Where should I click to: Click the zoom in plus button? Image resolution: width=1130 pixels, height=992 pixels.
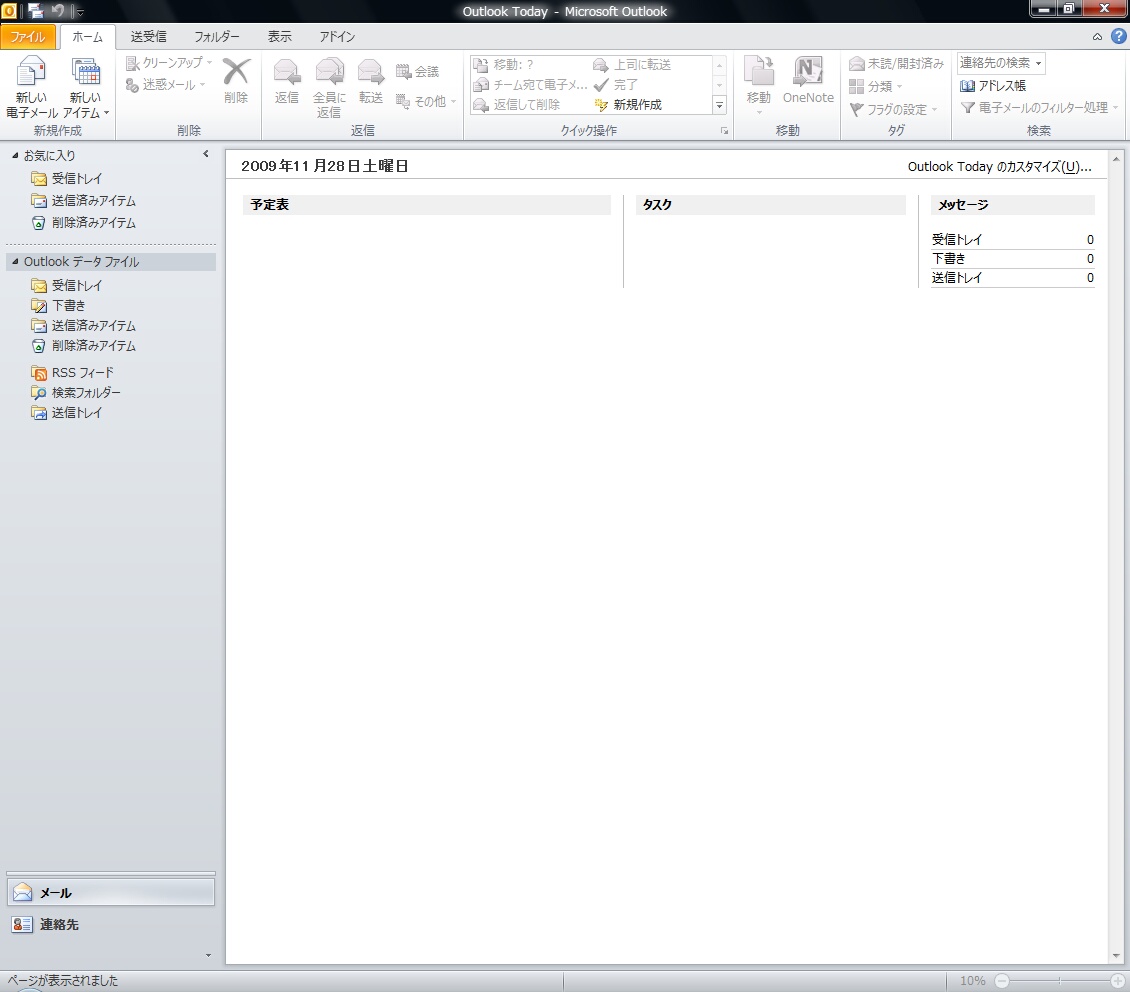click(x=1118, y=980)
